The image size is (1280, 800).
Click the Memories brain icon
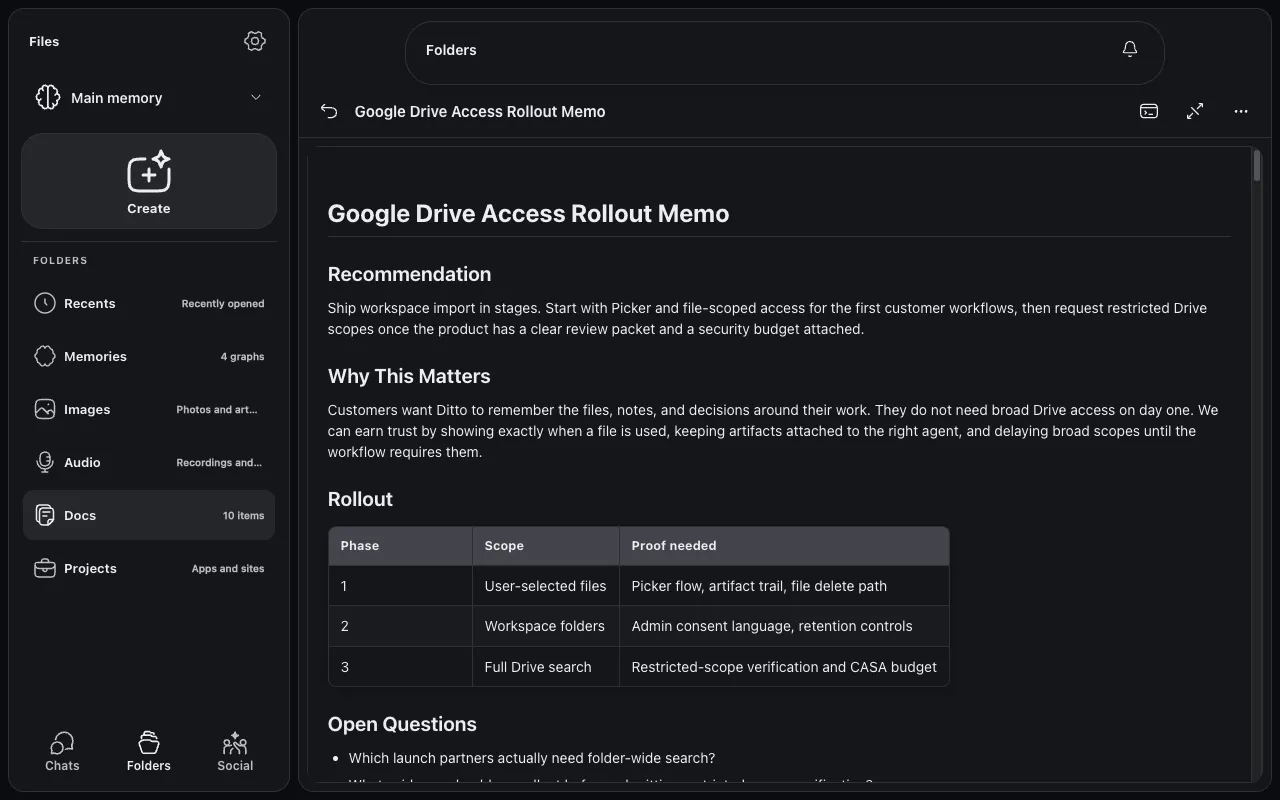pos(45,356)
